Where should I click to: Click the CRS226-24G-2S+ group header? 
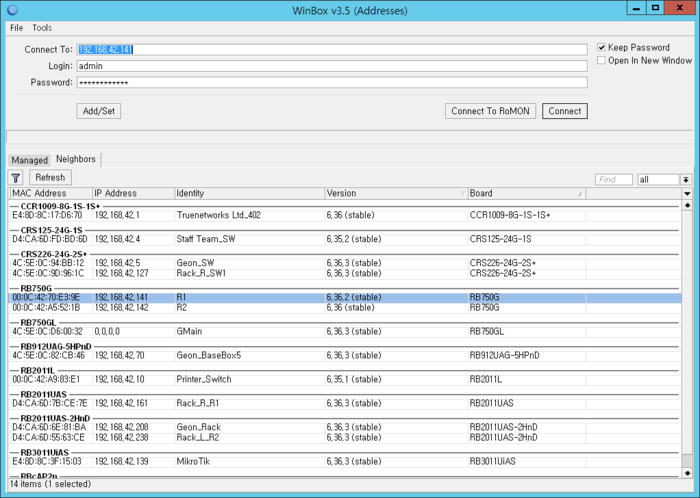point(54,254)
